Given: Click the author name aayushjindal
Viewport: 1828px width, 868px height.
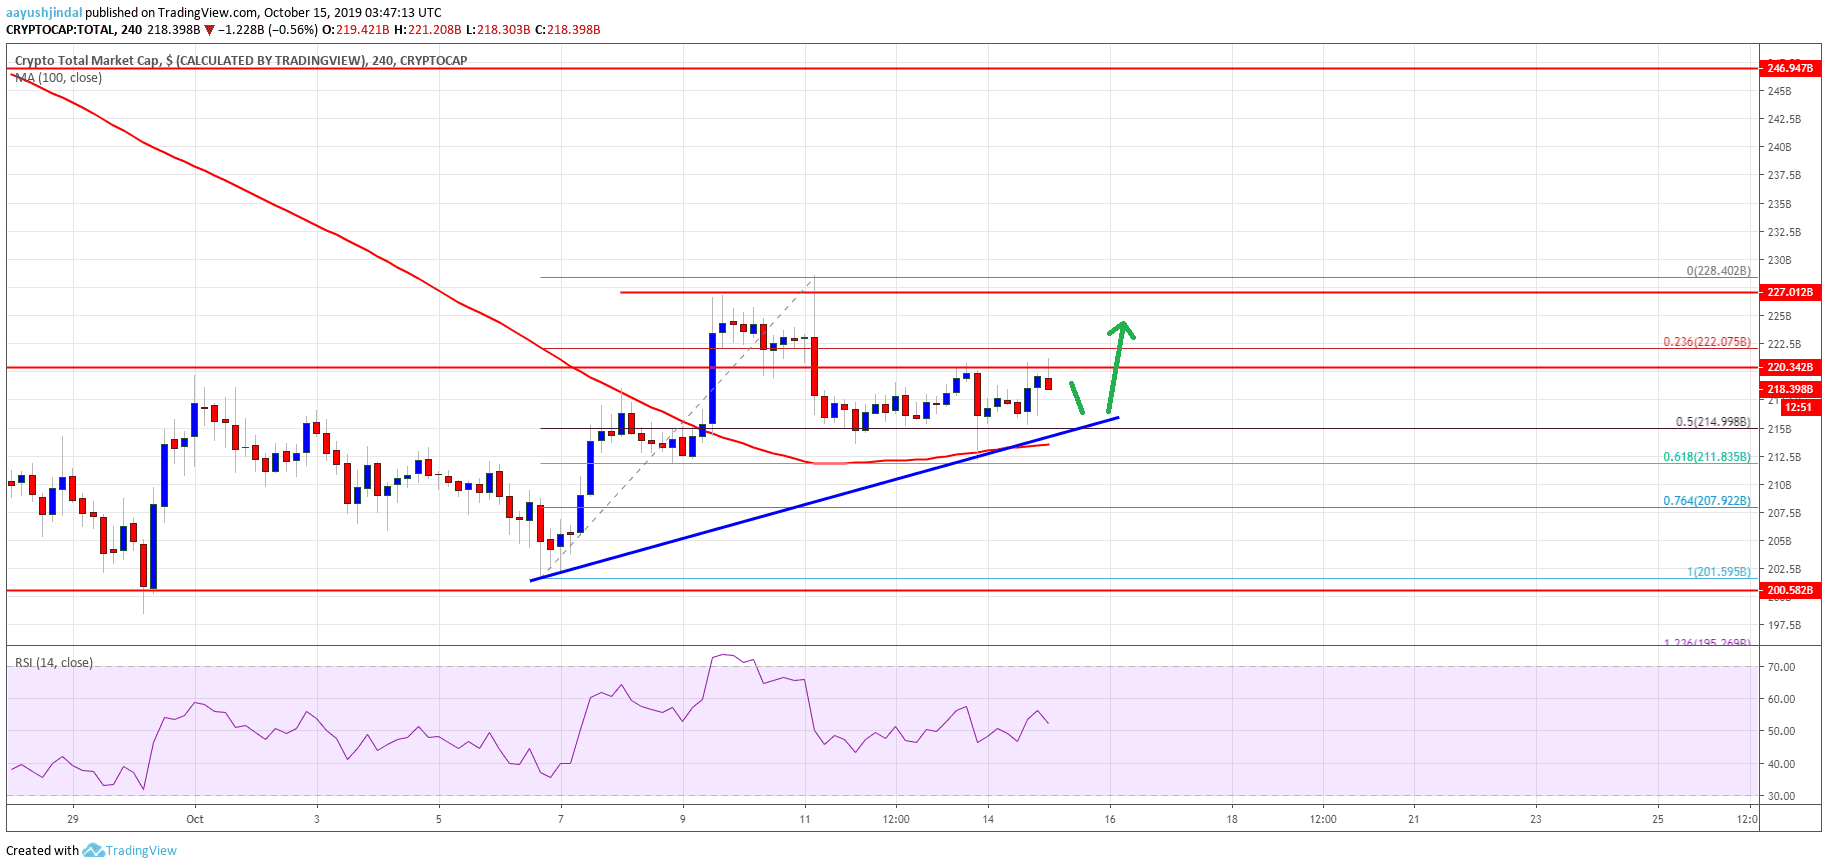Looking at the screenshot, I should (x=44, y=13).
